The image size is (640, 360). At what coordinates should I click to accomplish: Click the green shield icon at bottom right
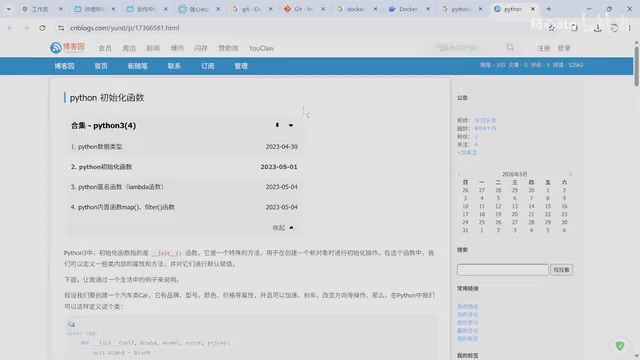620,346
